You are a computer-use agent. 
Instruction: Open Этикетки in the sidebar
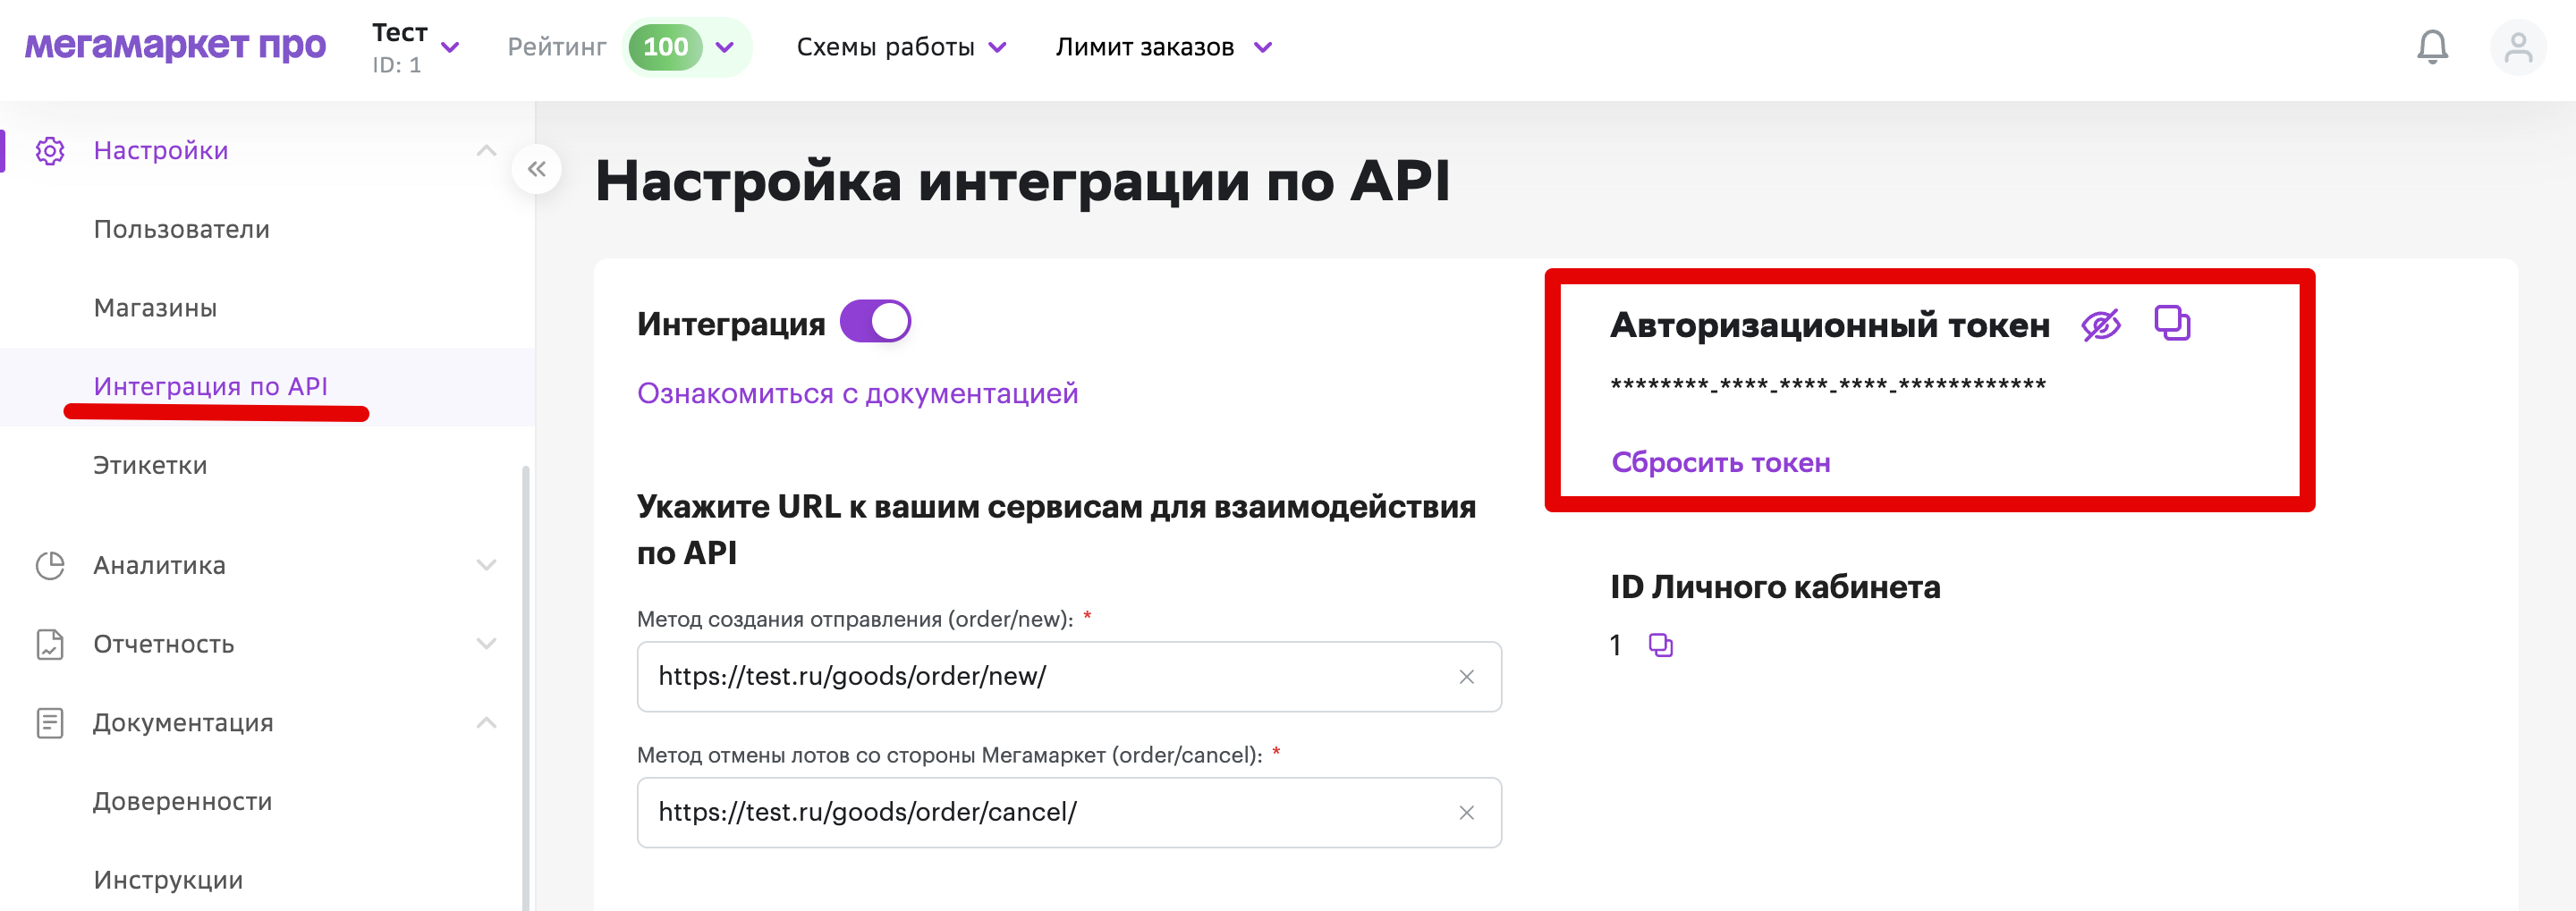click(150, 465)
